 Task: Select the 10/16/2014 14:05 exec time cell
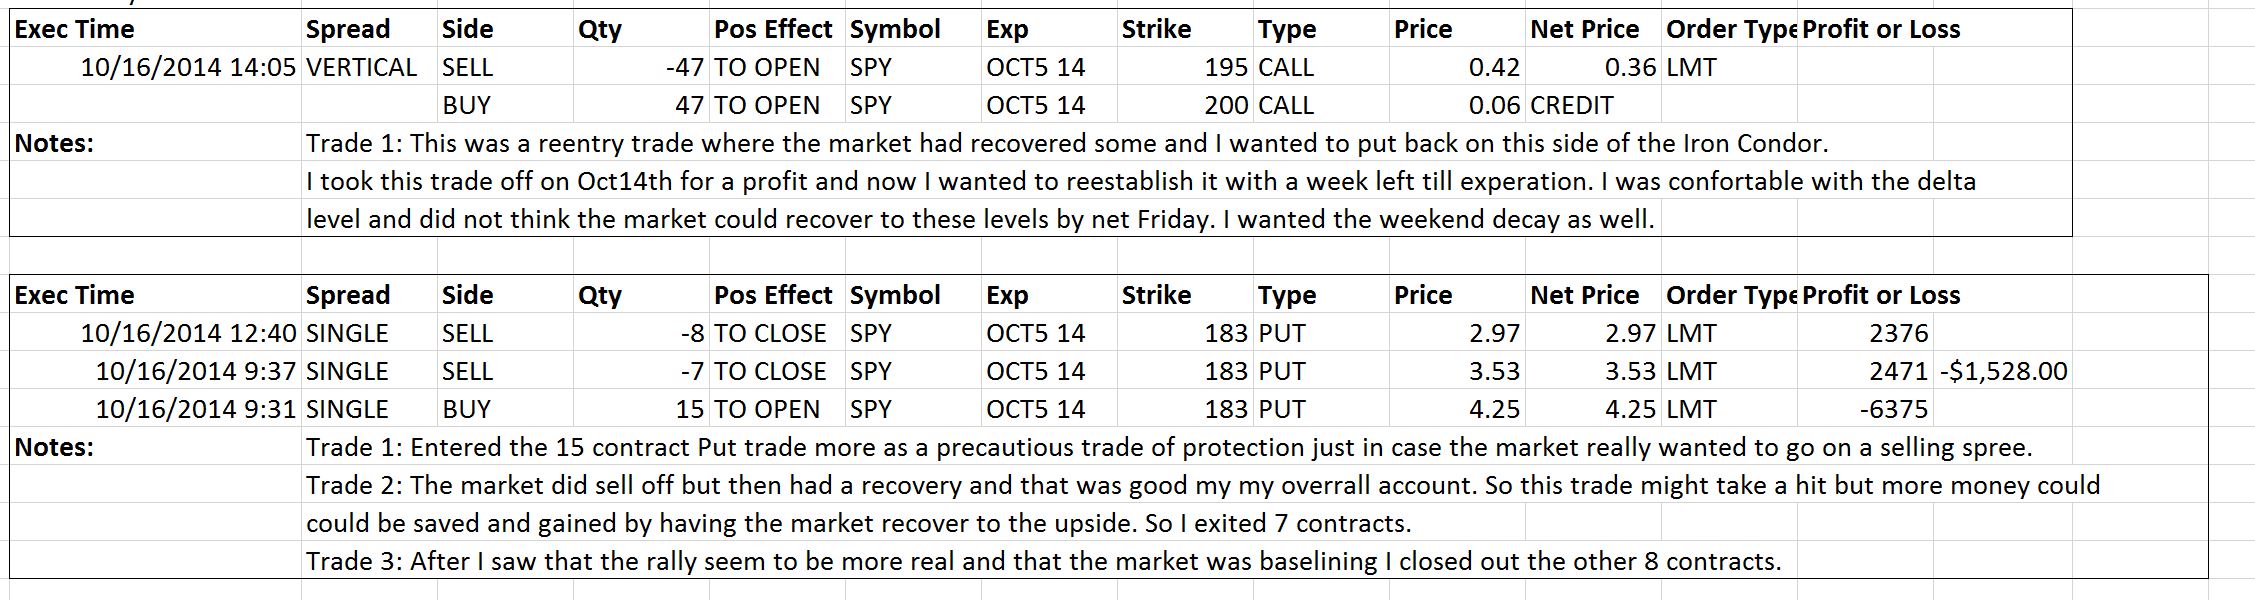pos(155,67)
